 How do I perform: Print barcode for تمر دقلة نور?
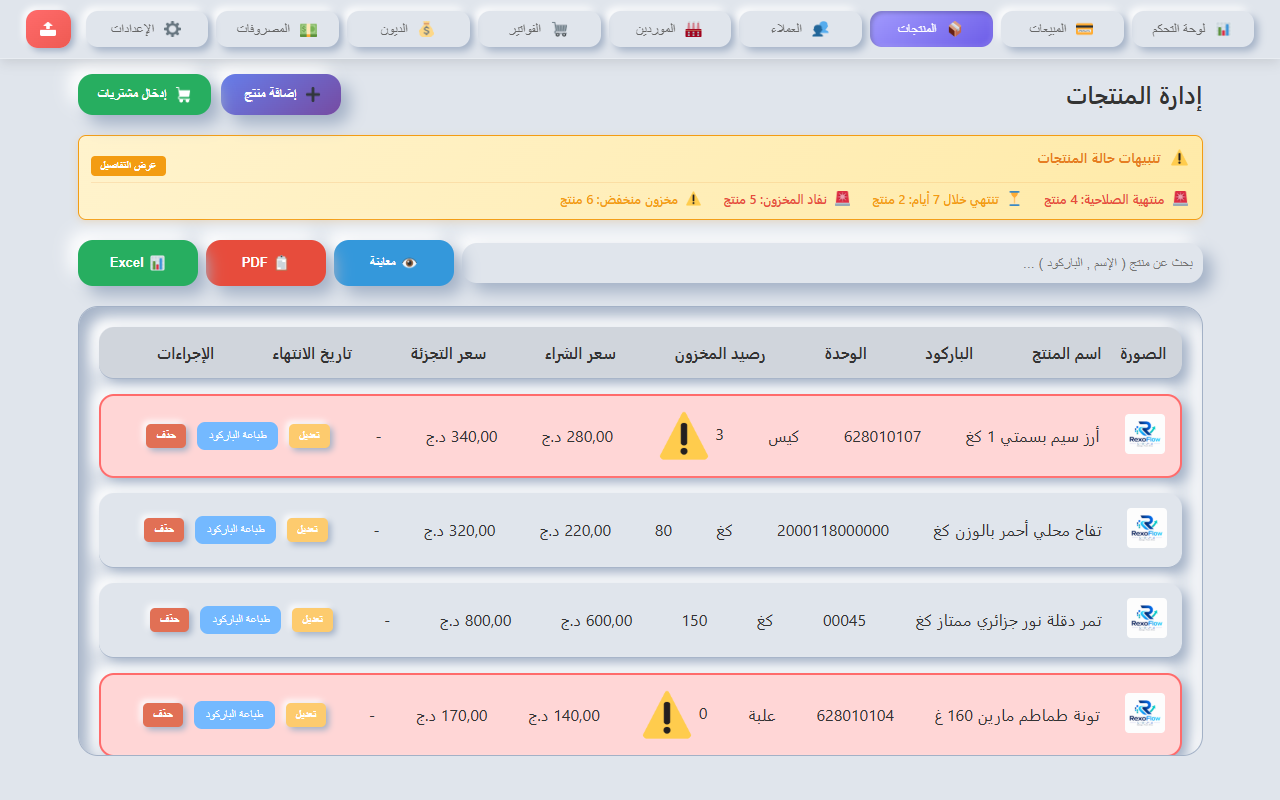coord(240,620)
